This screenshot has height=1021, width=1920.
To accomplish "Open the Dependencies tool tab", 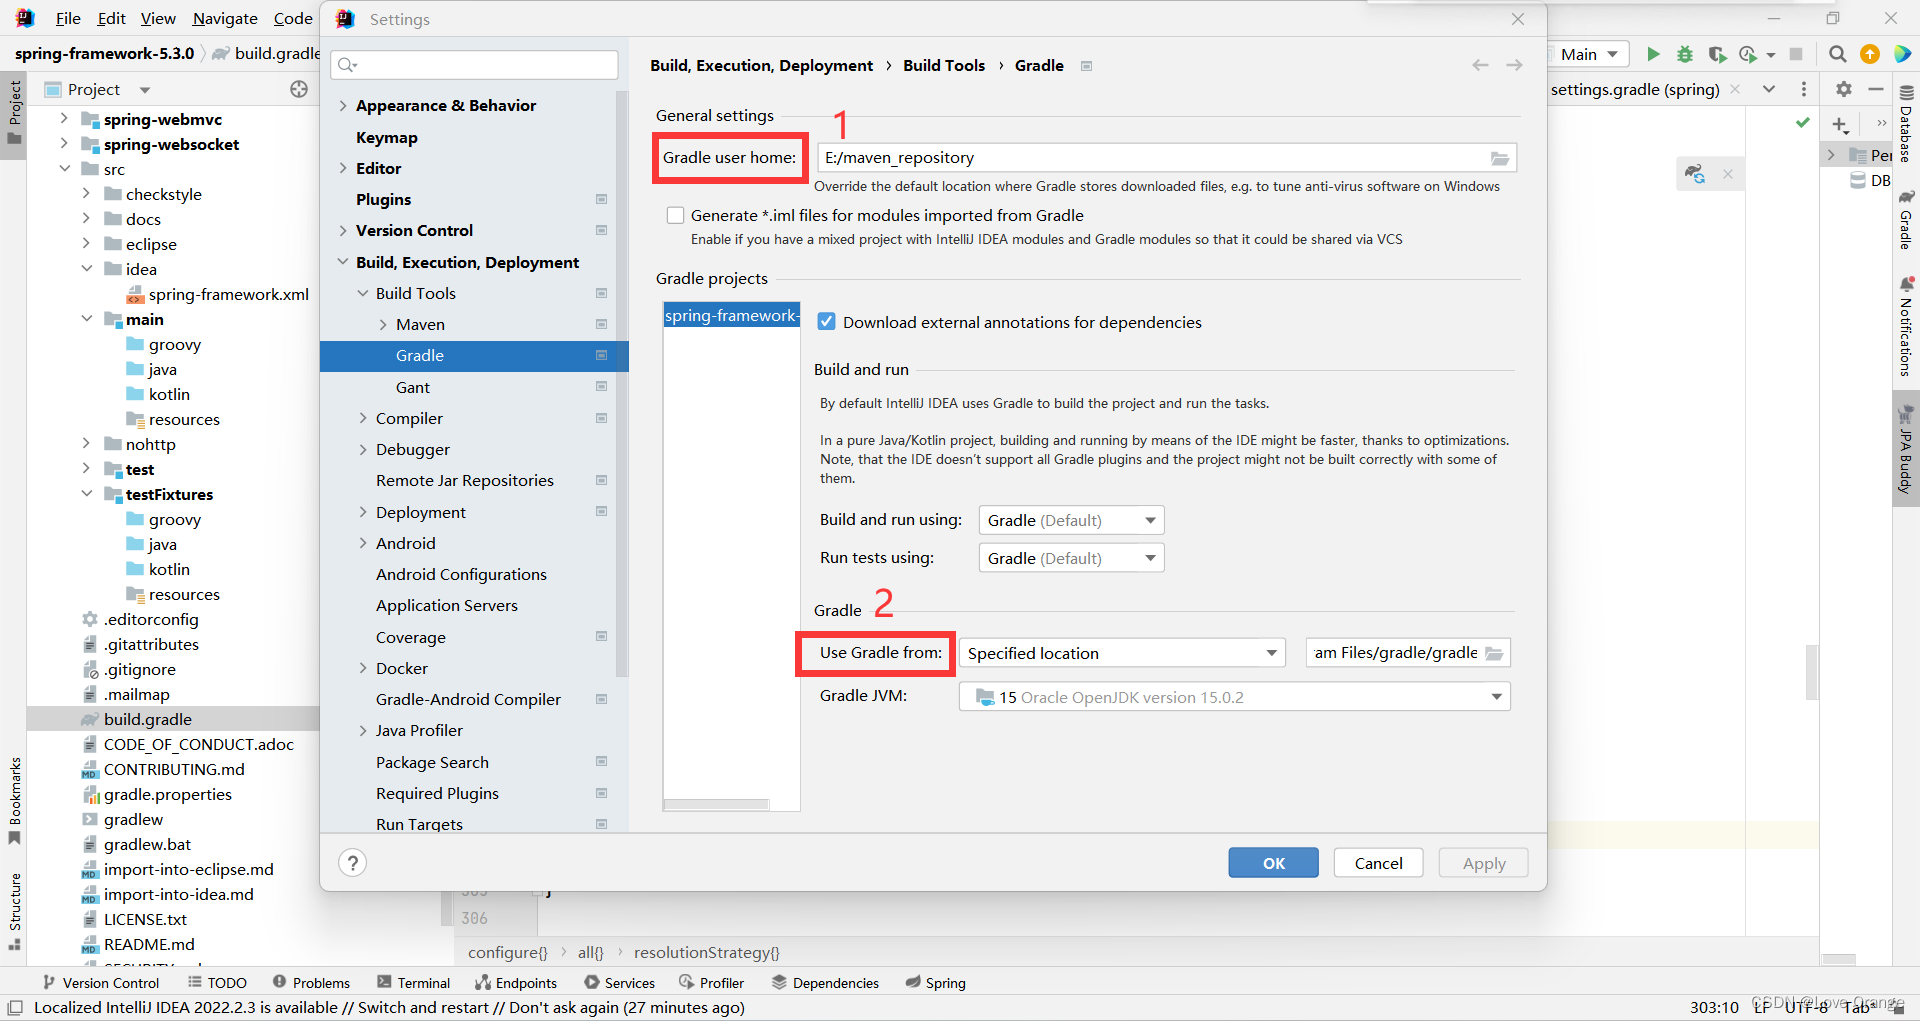I will click(x=825, y=983).
